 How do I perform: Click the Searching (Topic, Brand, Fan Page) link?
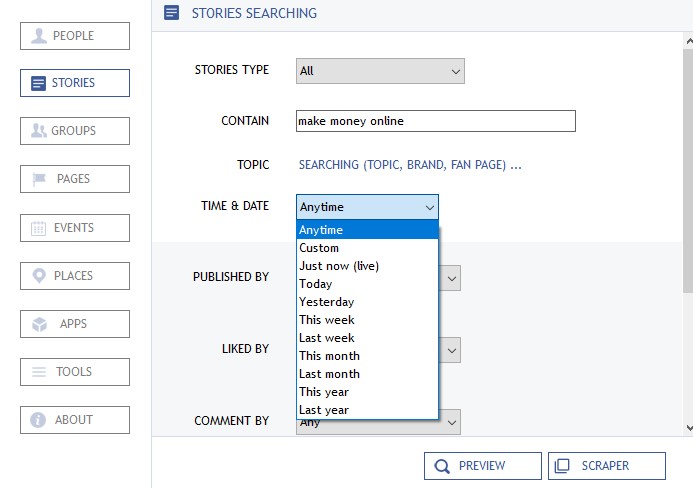tap(410, 165)
